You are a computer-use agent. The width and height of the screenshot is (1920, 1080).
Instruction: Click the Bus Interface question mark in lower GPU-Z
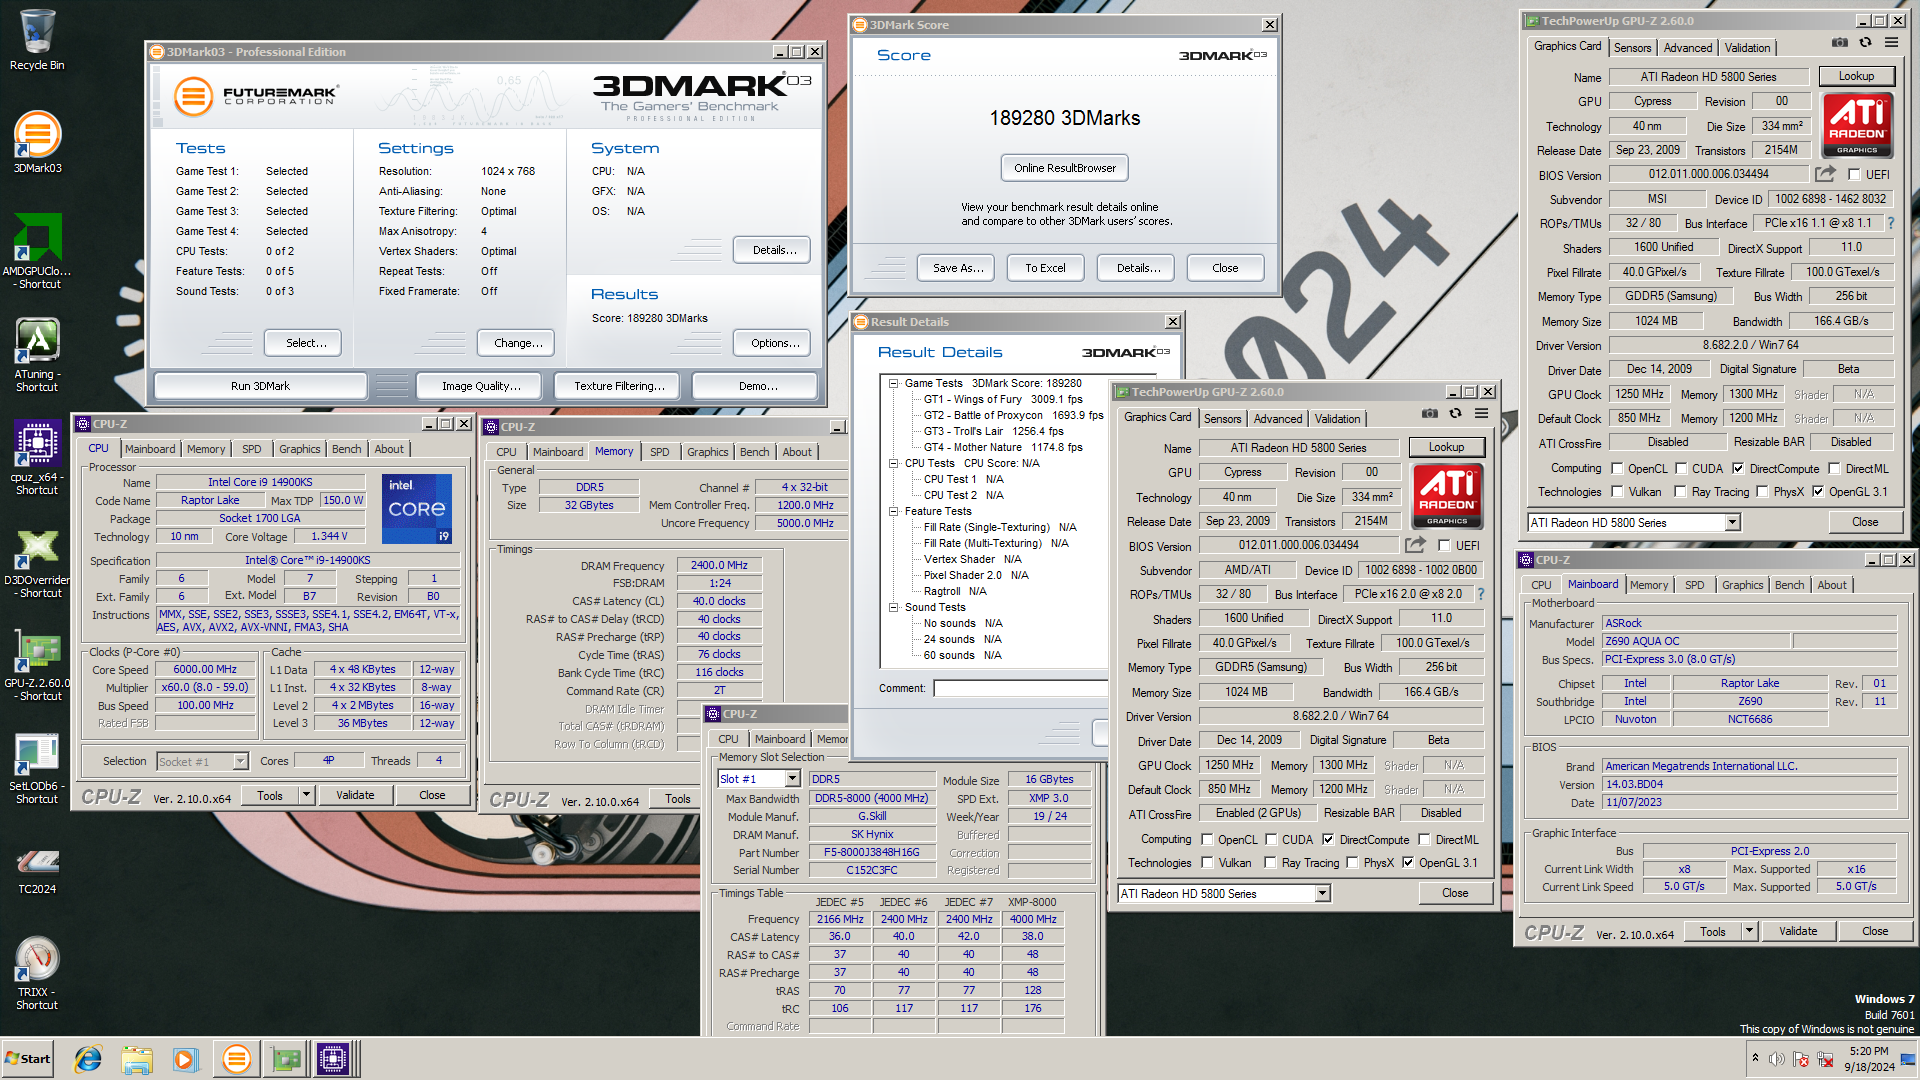pos(1481,594)
